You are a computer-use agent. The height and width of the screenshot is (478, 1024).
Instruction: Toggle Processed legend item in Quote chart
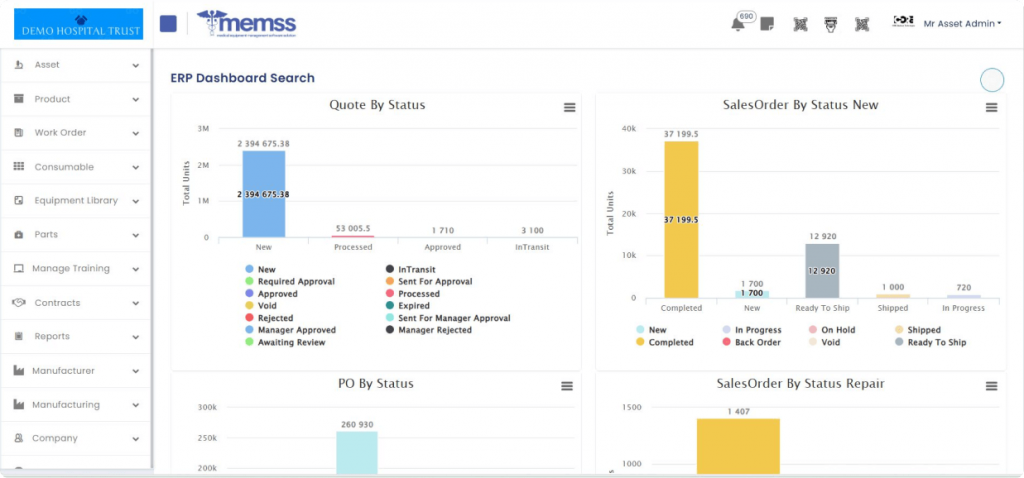[412, 294]
